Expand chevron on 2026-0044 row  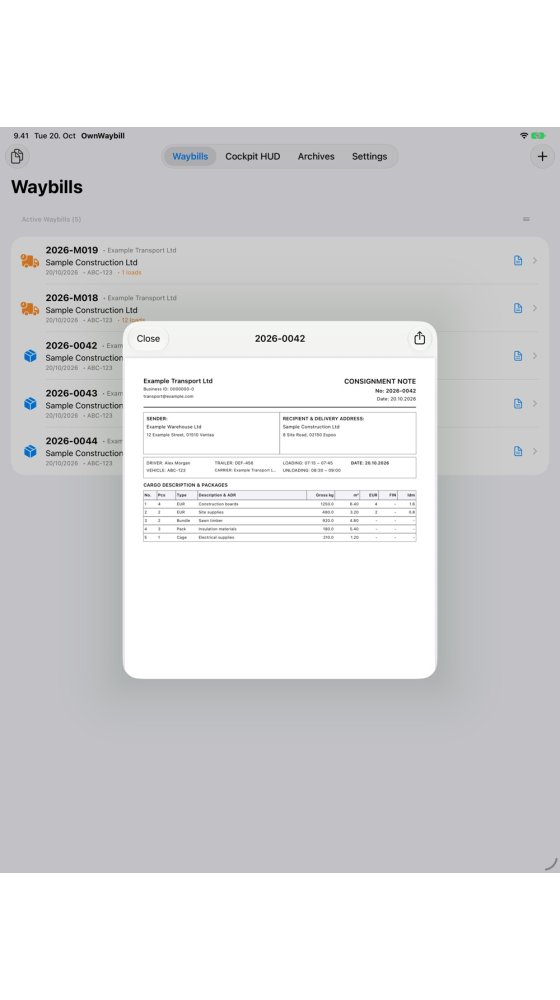pos(534,451)
